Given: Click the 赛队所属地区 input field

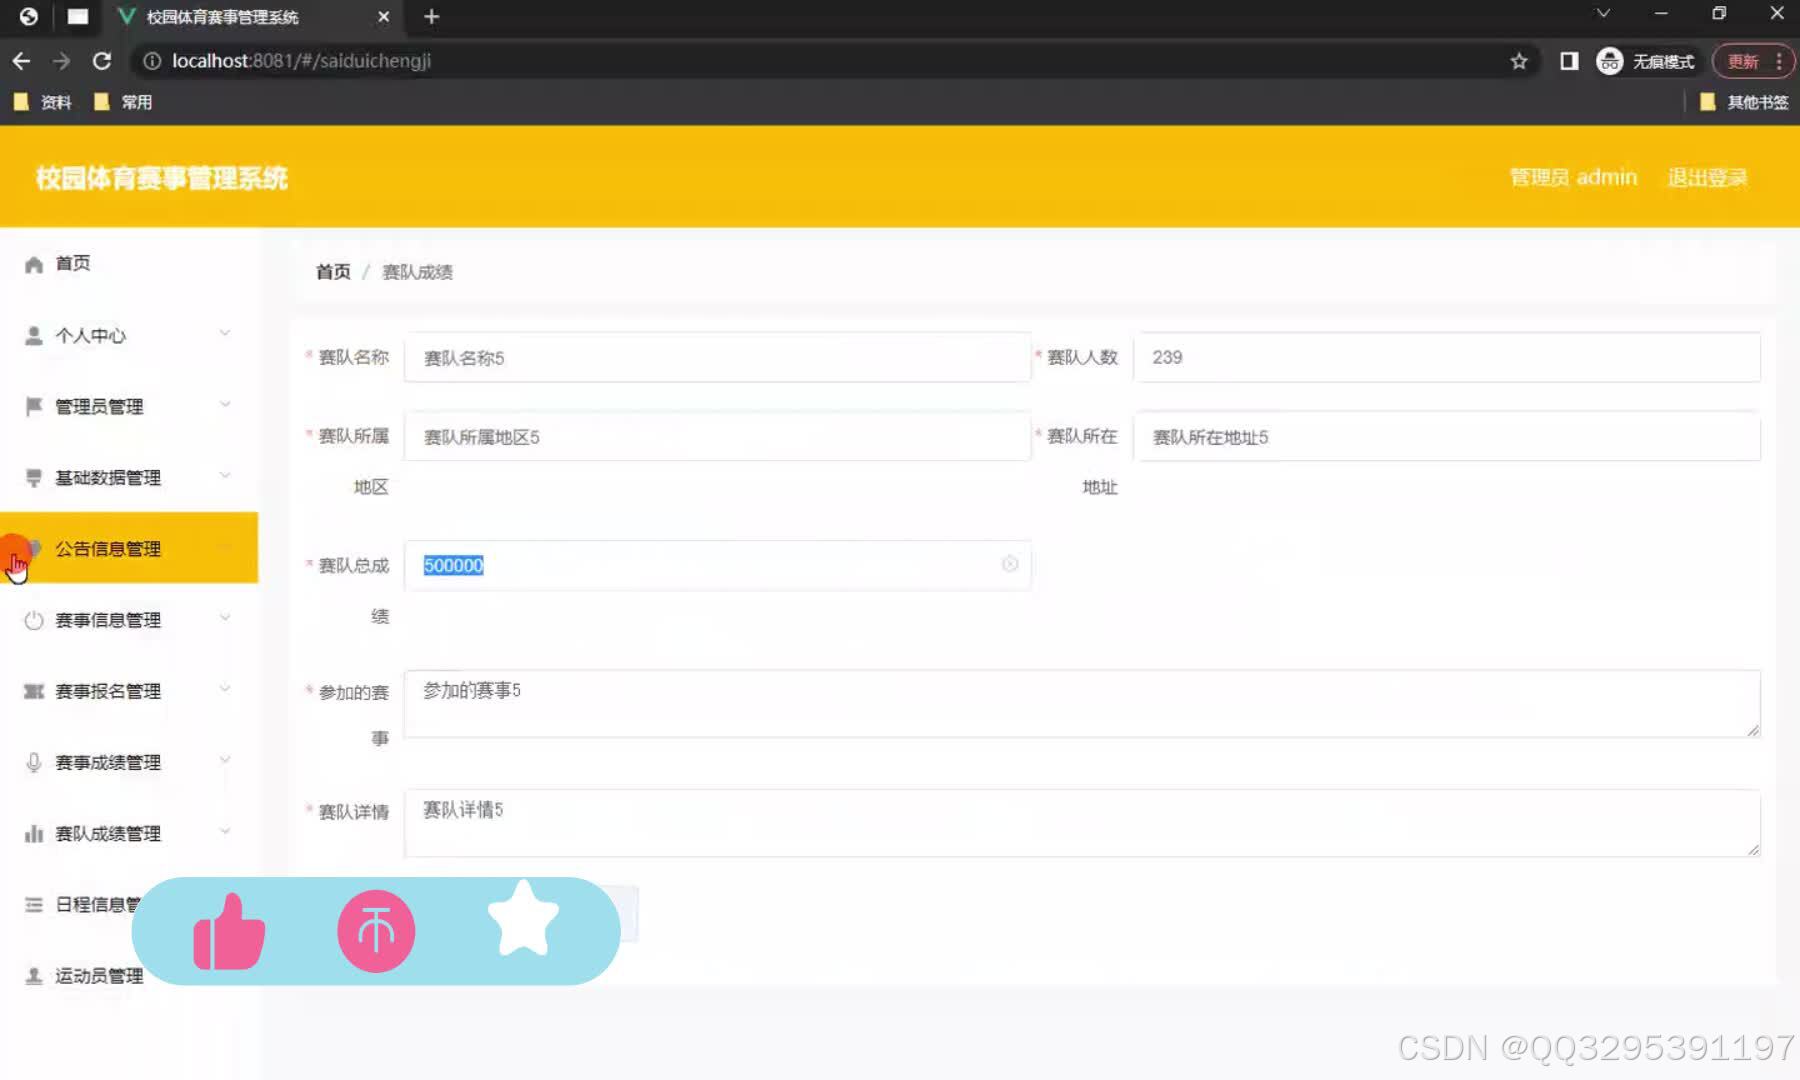Looking at the screenshot, I should (x=717, y=436).
